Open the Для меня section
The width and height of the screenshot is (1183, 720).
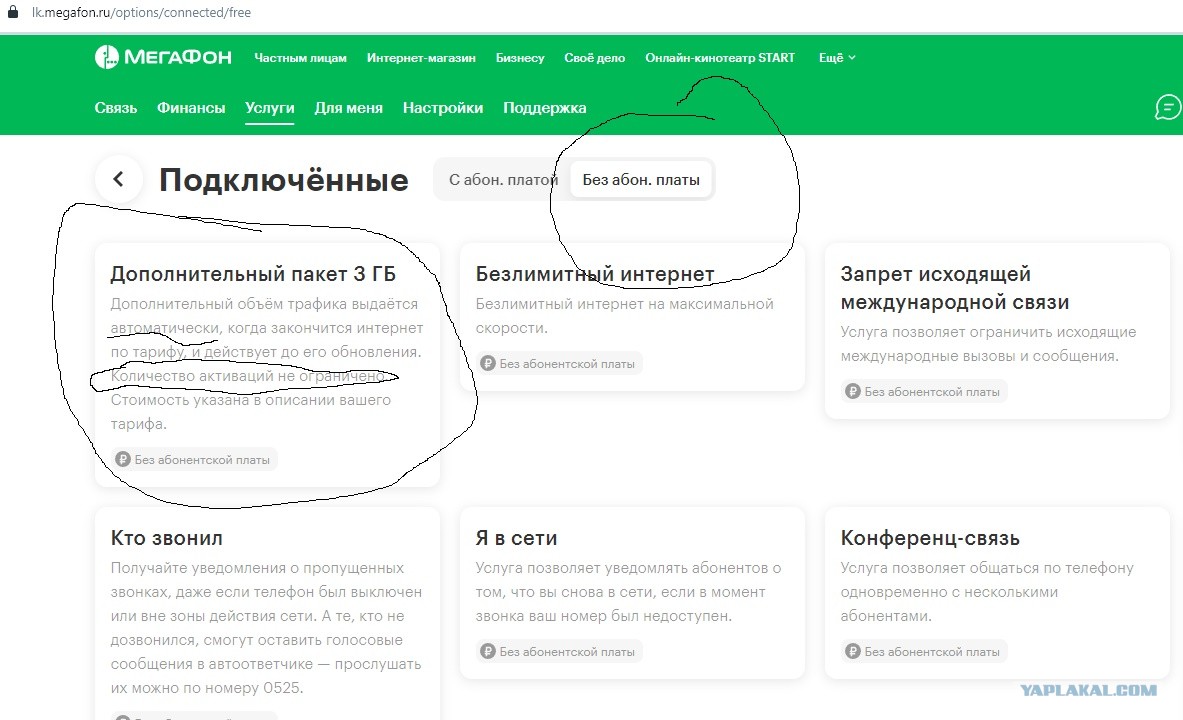point(349,108)
